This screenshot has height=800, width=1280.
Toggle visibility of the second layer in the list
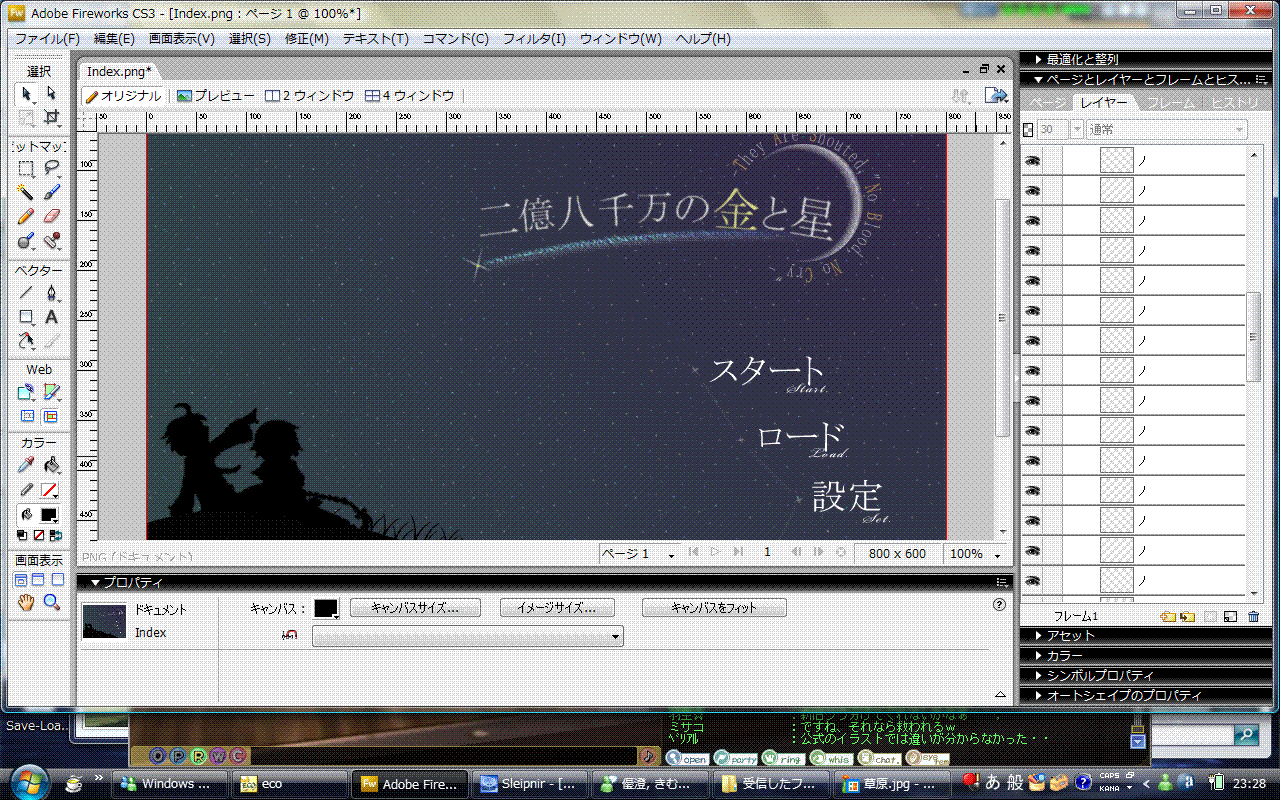tap(1033, 190)
